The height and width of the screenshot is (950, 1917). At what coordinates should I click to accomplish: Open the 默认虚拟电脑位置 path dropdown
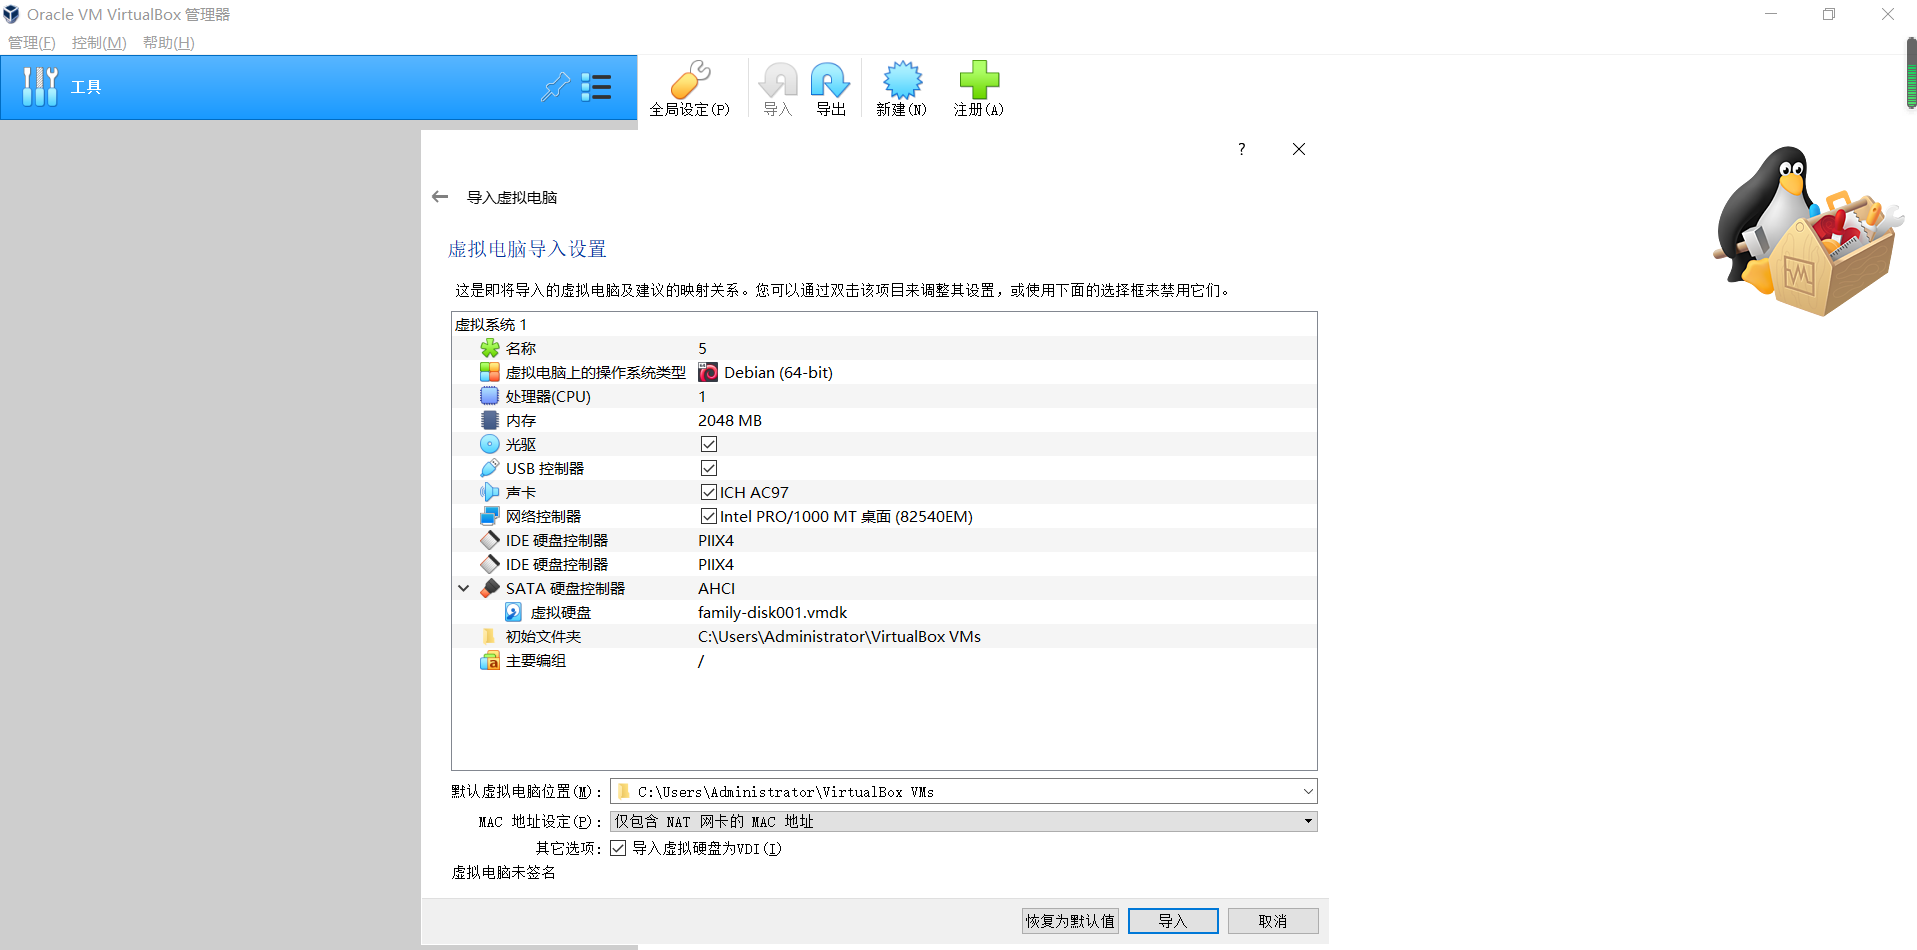click(1307, 791)
